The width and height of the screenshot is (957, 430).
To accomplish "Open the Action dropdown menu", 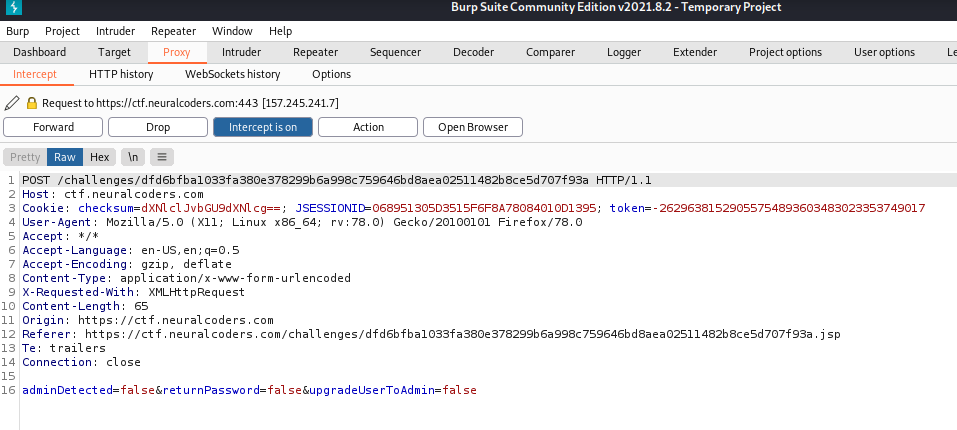I will point(368,127).
